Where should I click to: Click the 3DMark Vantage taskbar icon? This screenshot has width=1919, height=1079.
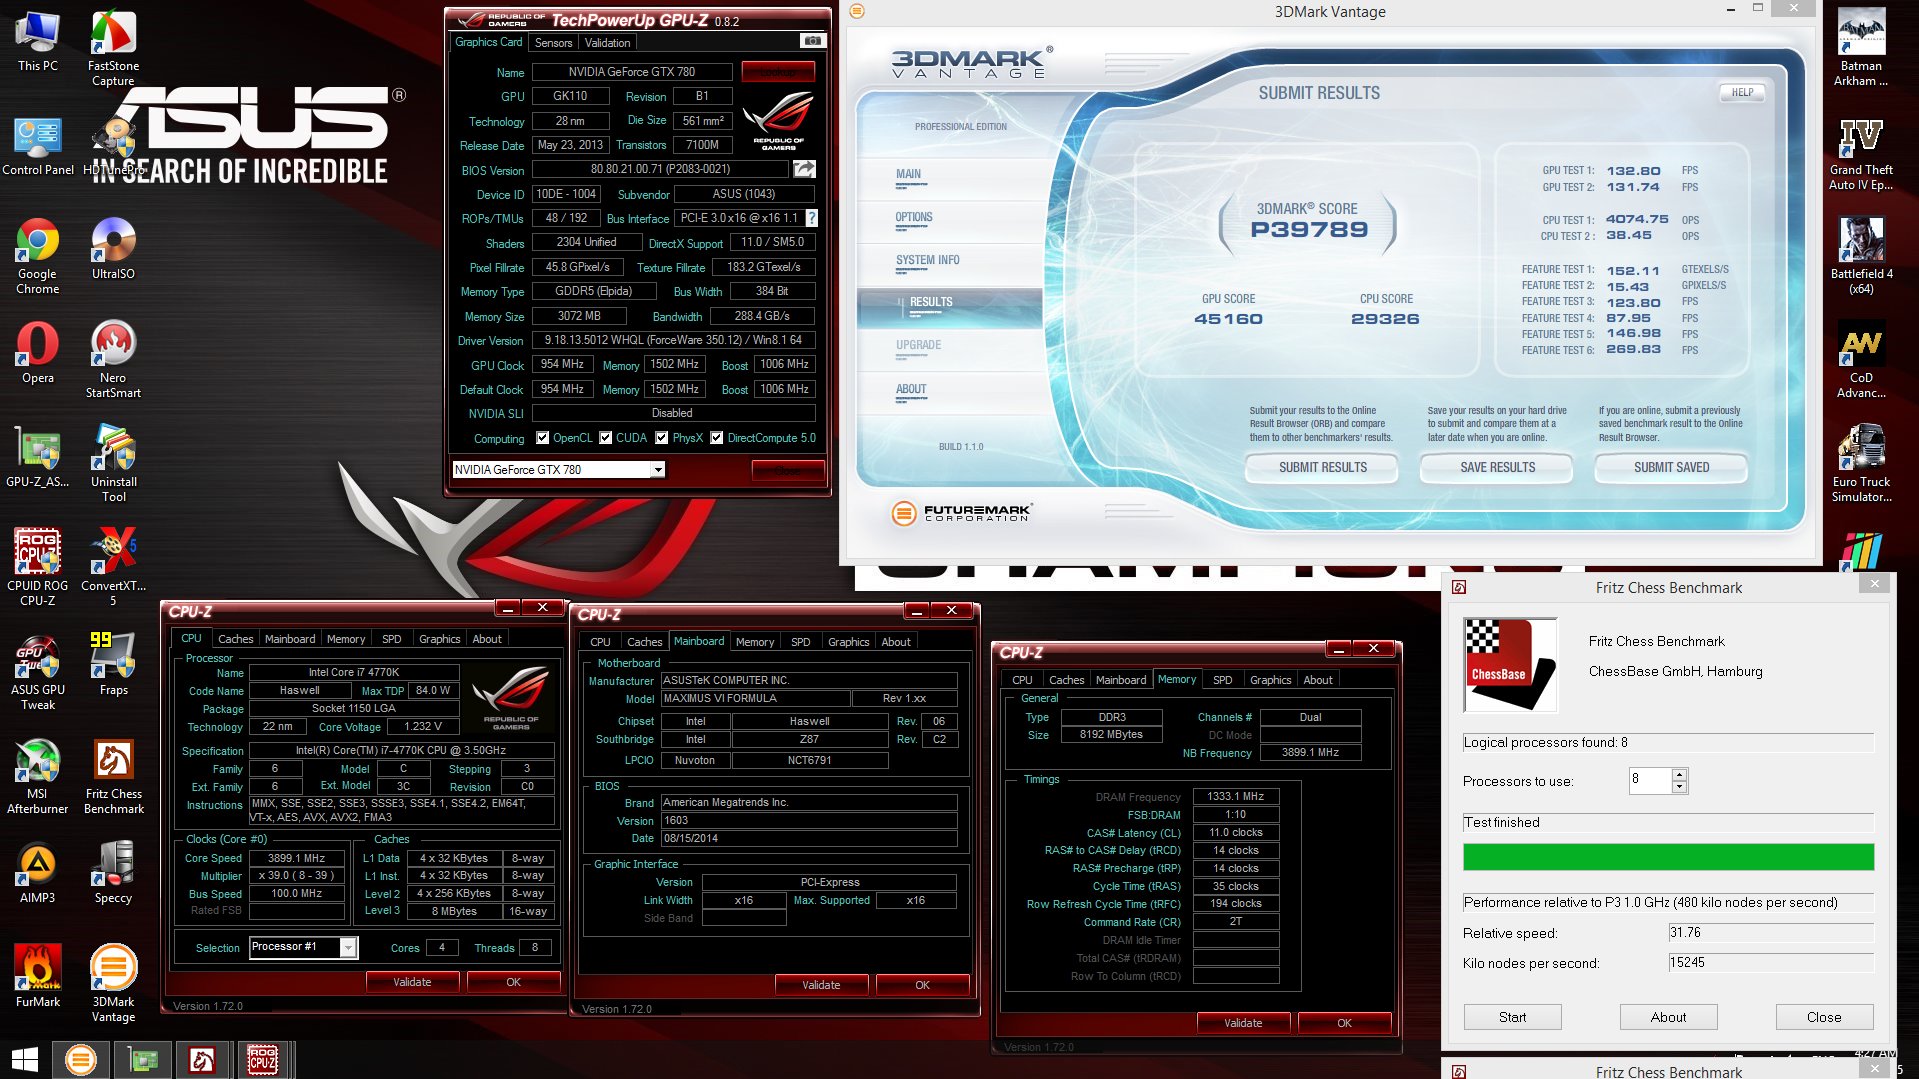point(81,1060)
